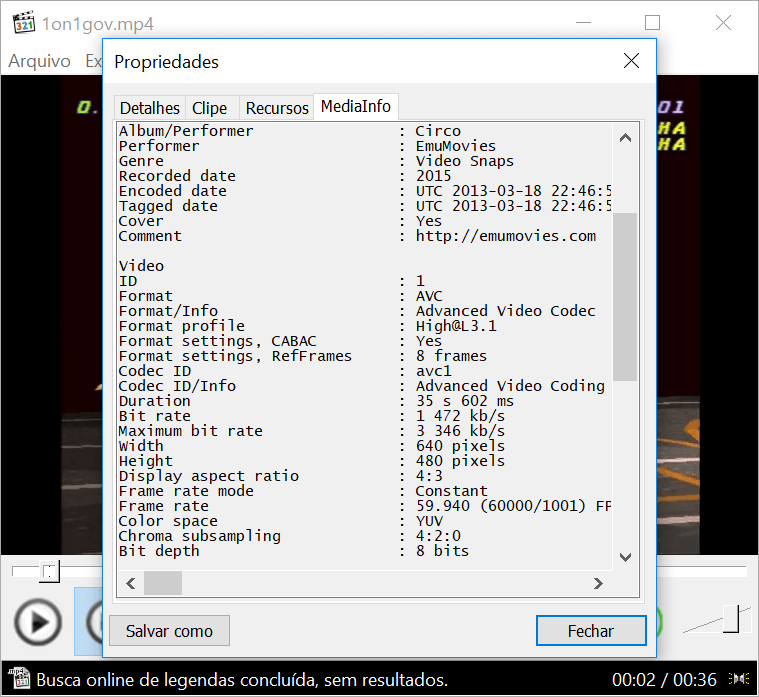Click the MPC app icon in title bar
Viewport: 759px width, 697px height.
coord(23,23)
